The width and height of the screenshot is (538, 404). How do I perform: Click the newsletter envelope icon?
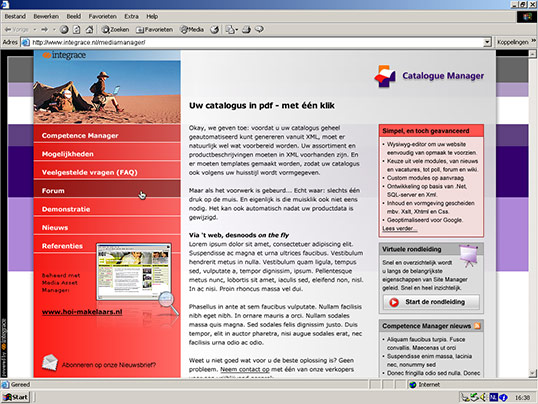[50, 363]
